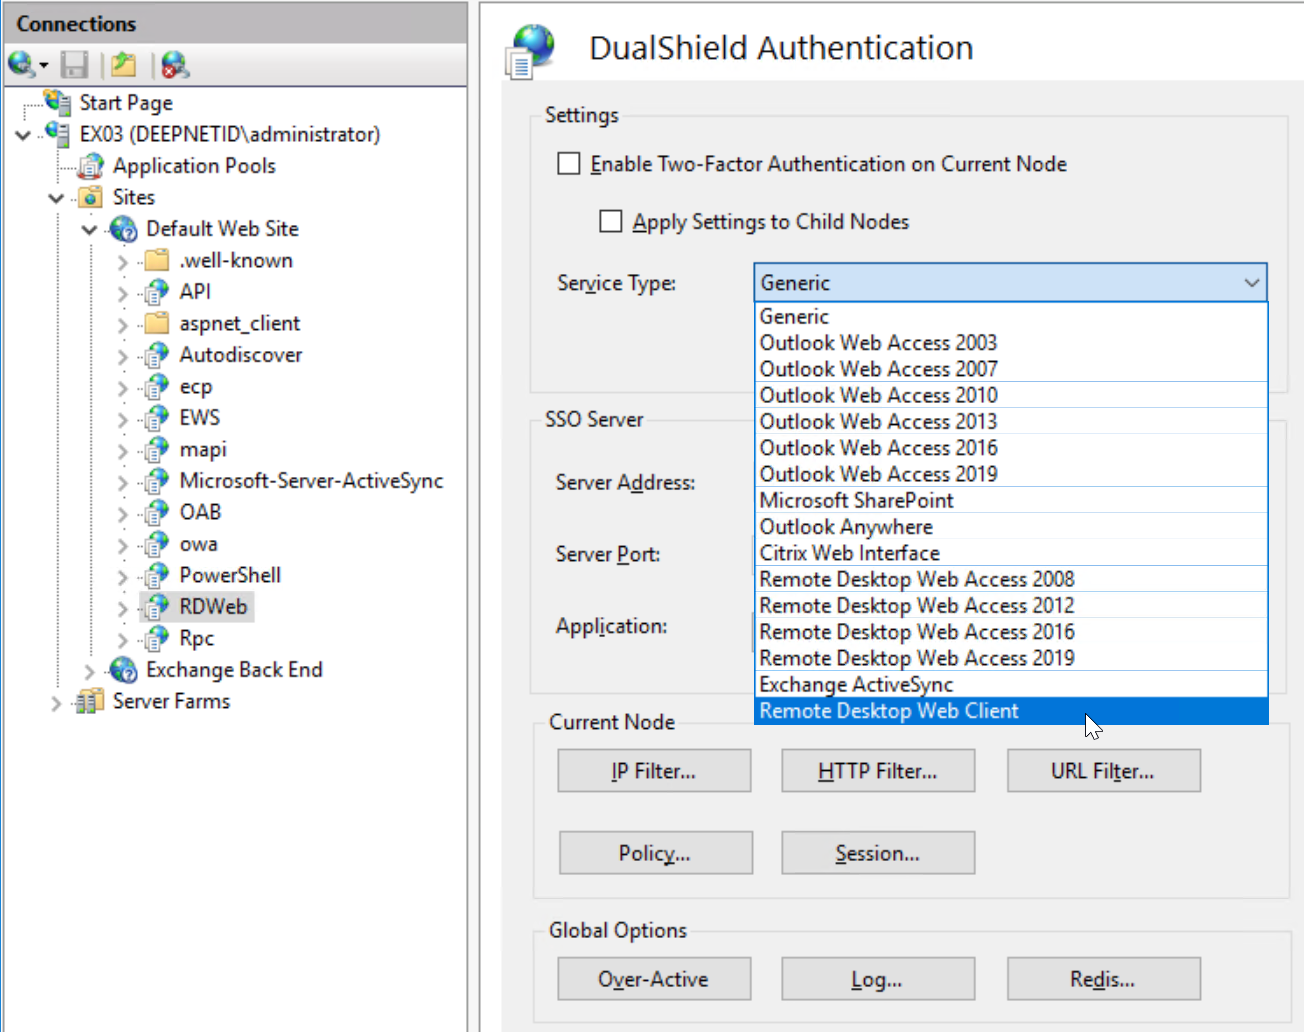Viewport: 1304px width, 1032px height.
Task: Collapse the Service Type dropdown arrow
Action: tap(1251, 283)
